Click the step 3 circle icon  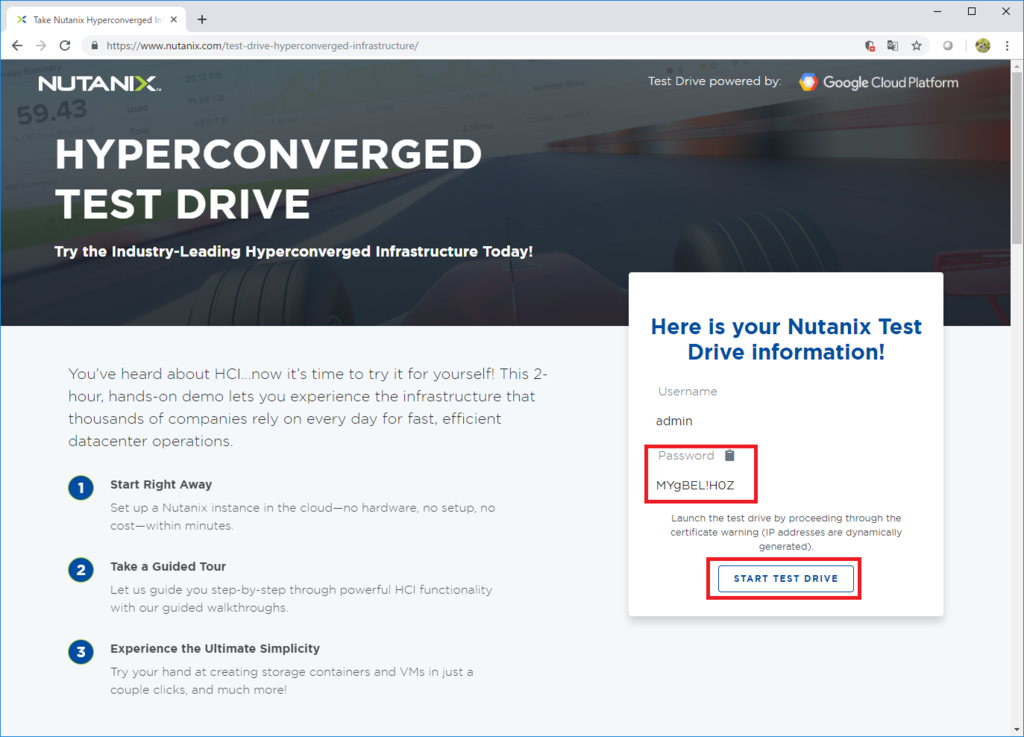(x=81, y=651)
